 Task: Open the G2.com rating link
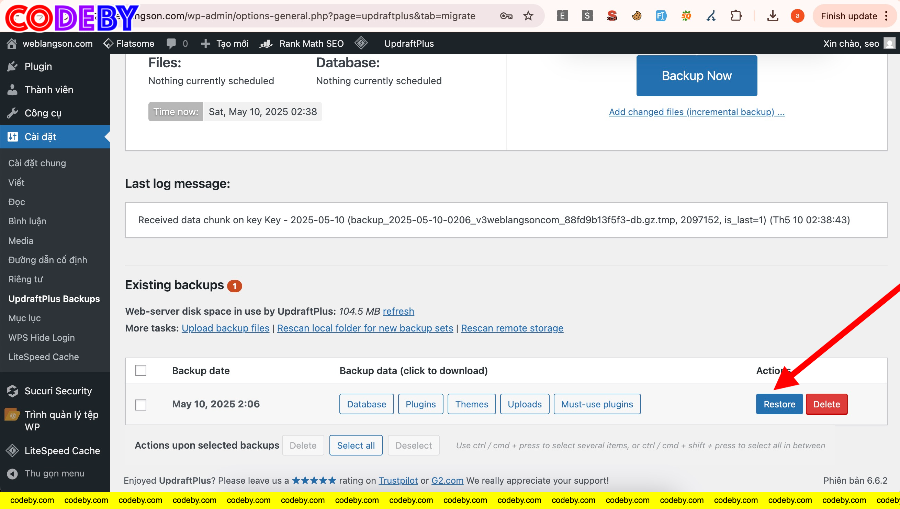point(447,480)
